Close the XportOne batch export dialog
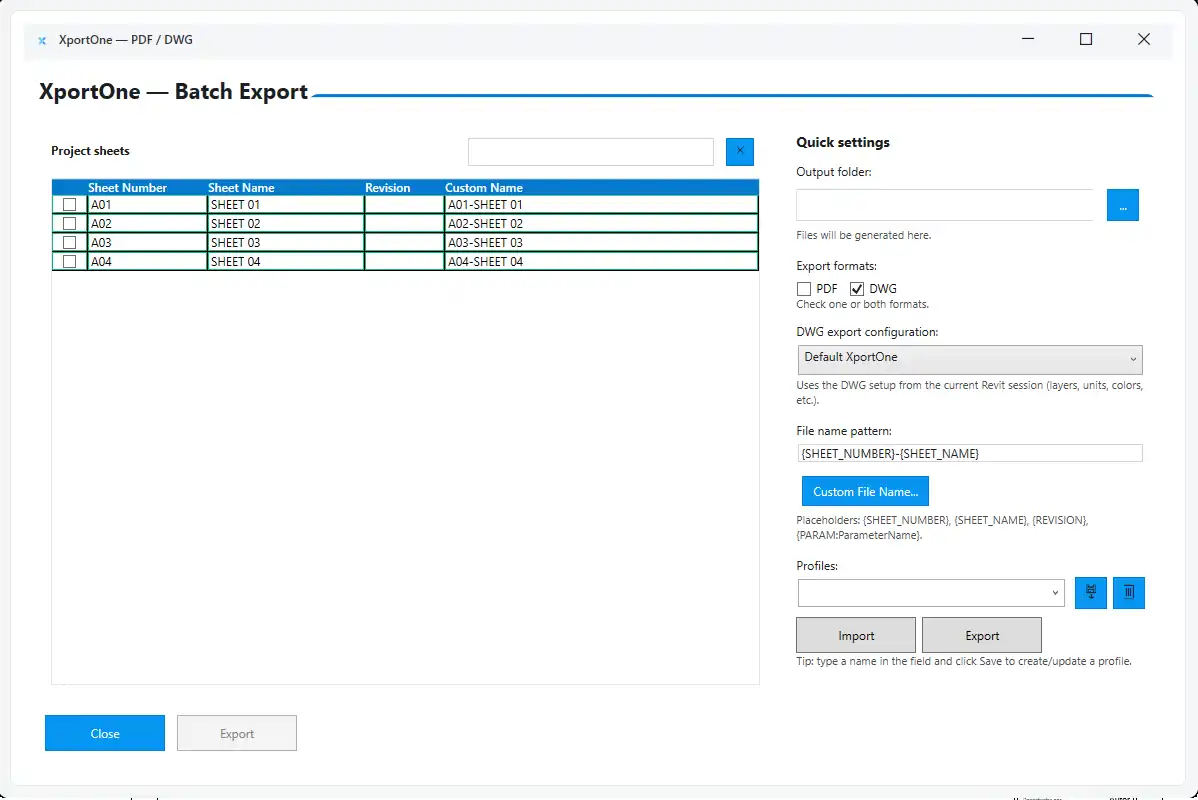This screenshot has width=1198, height=800. tap(104, 732)
